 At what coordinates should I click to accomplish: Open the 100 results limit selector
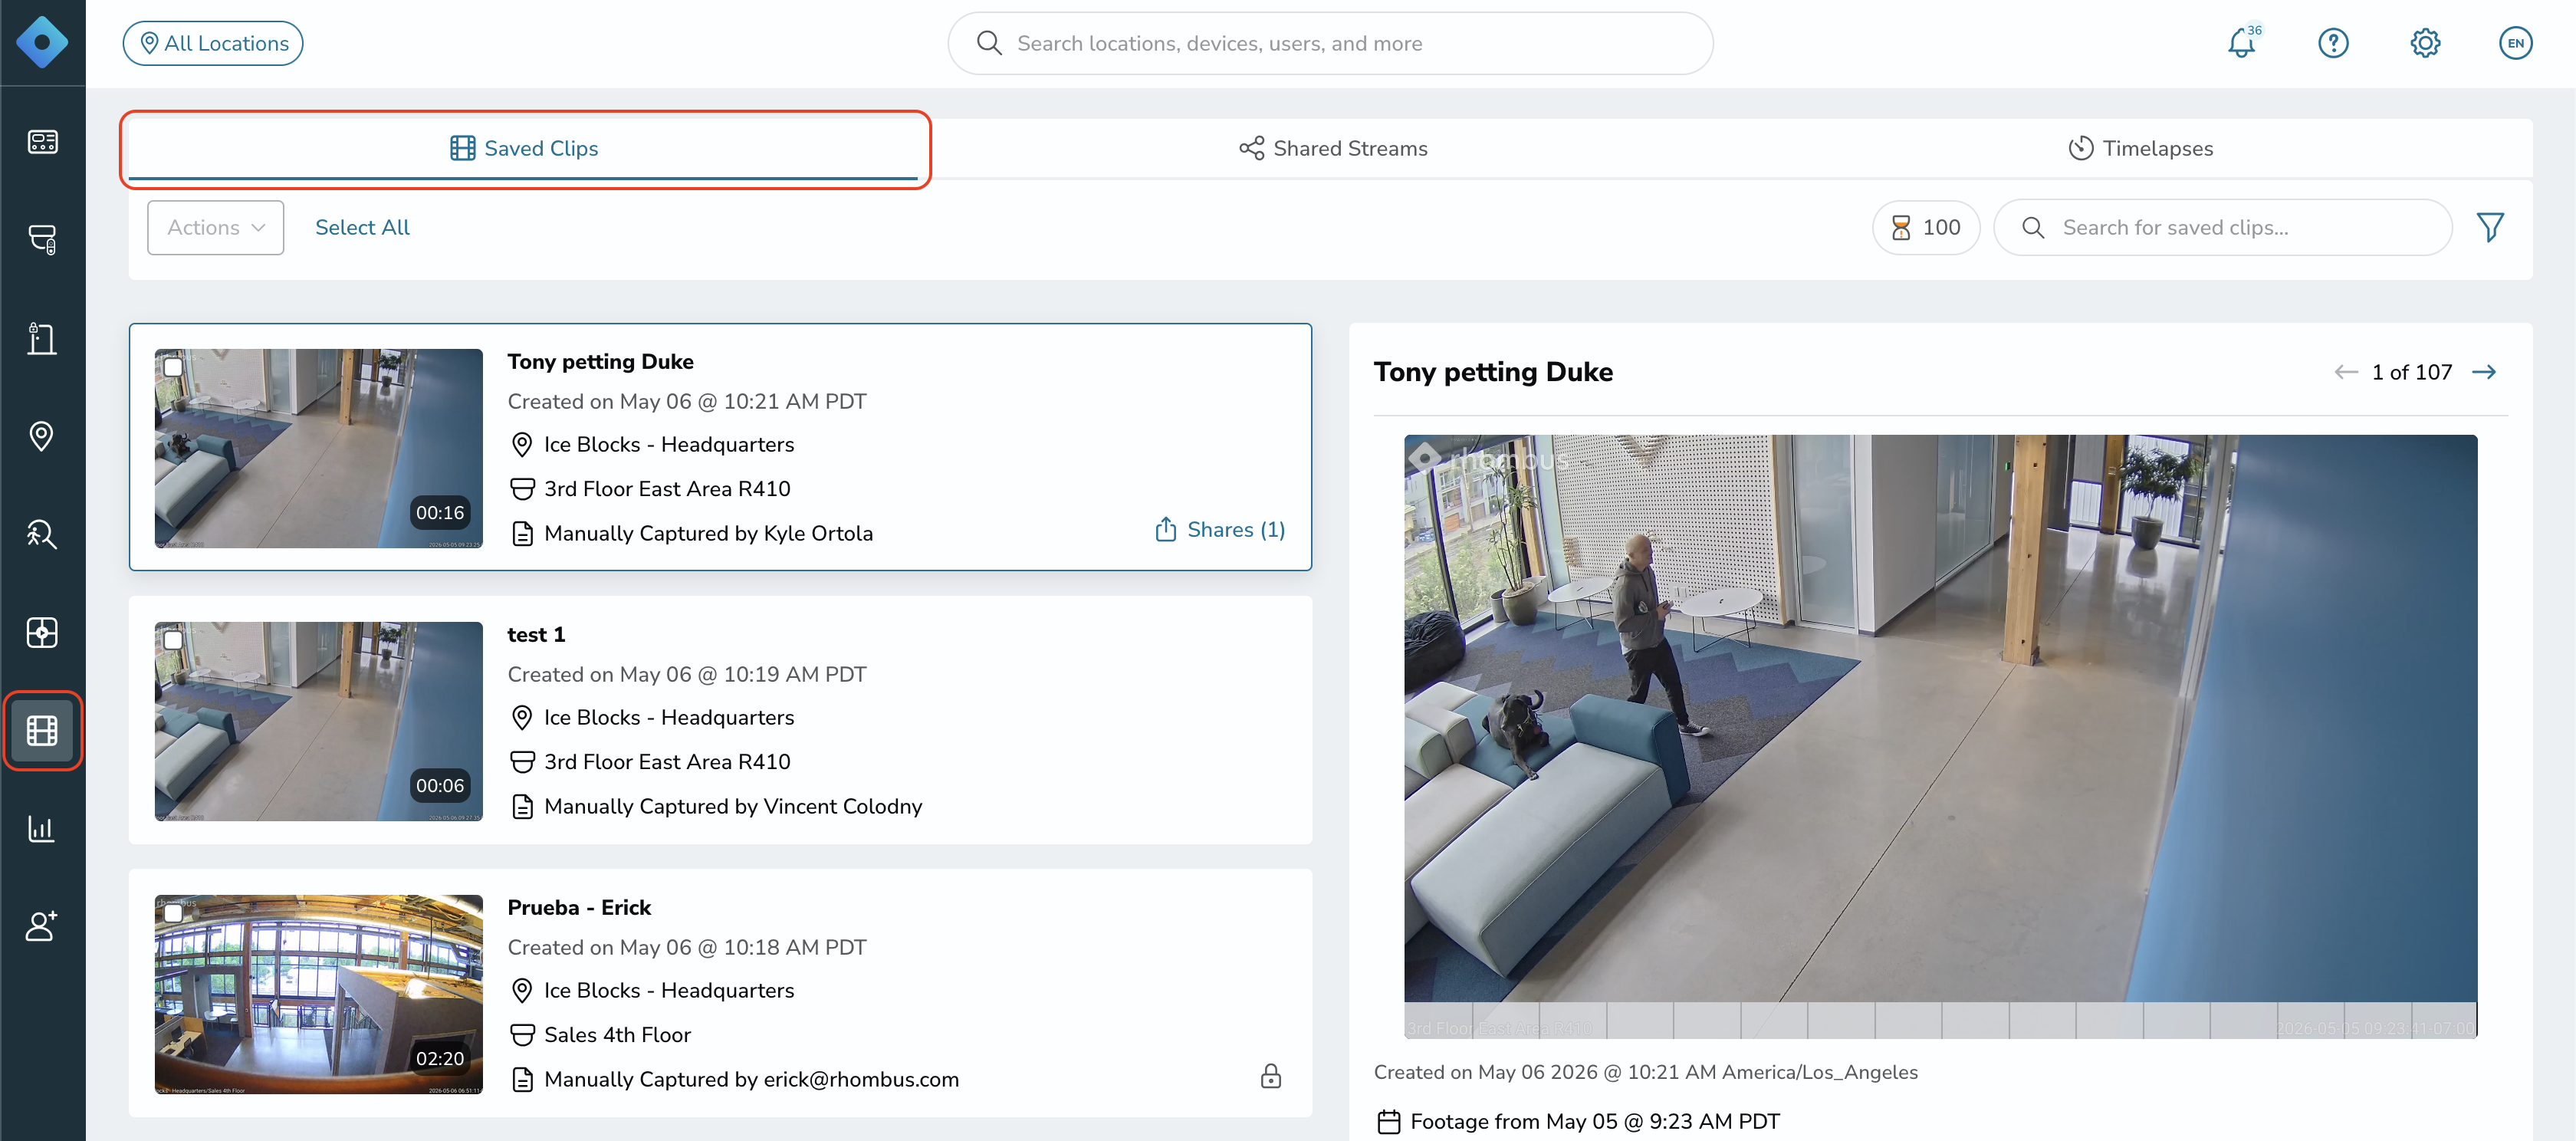coord(1925,227)
